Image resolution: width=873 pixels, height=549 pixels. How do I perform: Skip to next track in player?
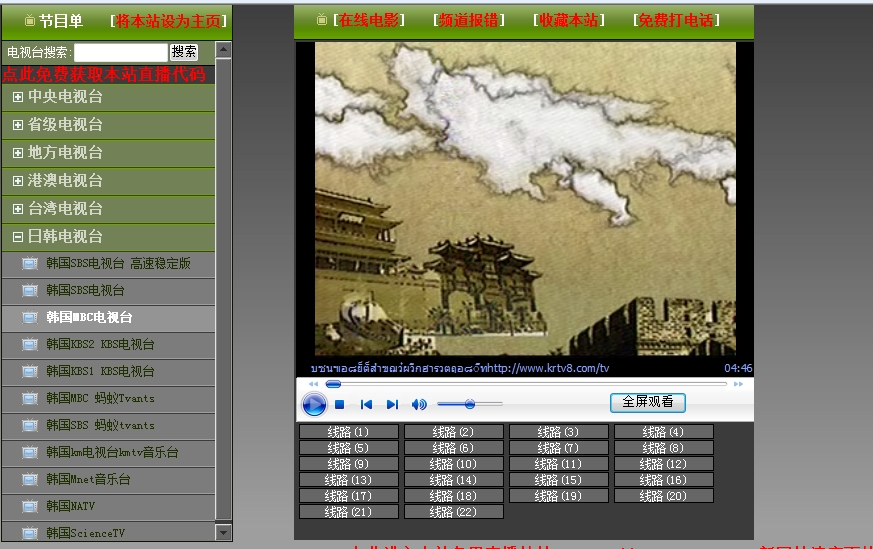coord(393,405)
